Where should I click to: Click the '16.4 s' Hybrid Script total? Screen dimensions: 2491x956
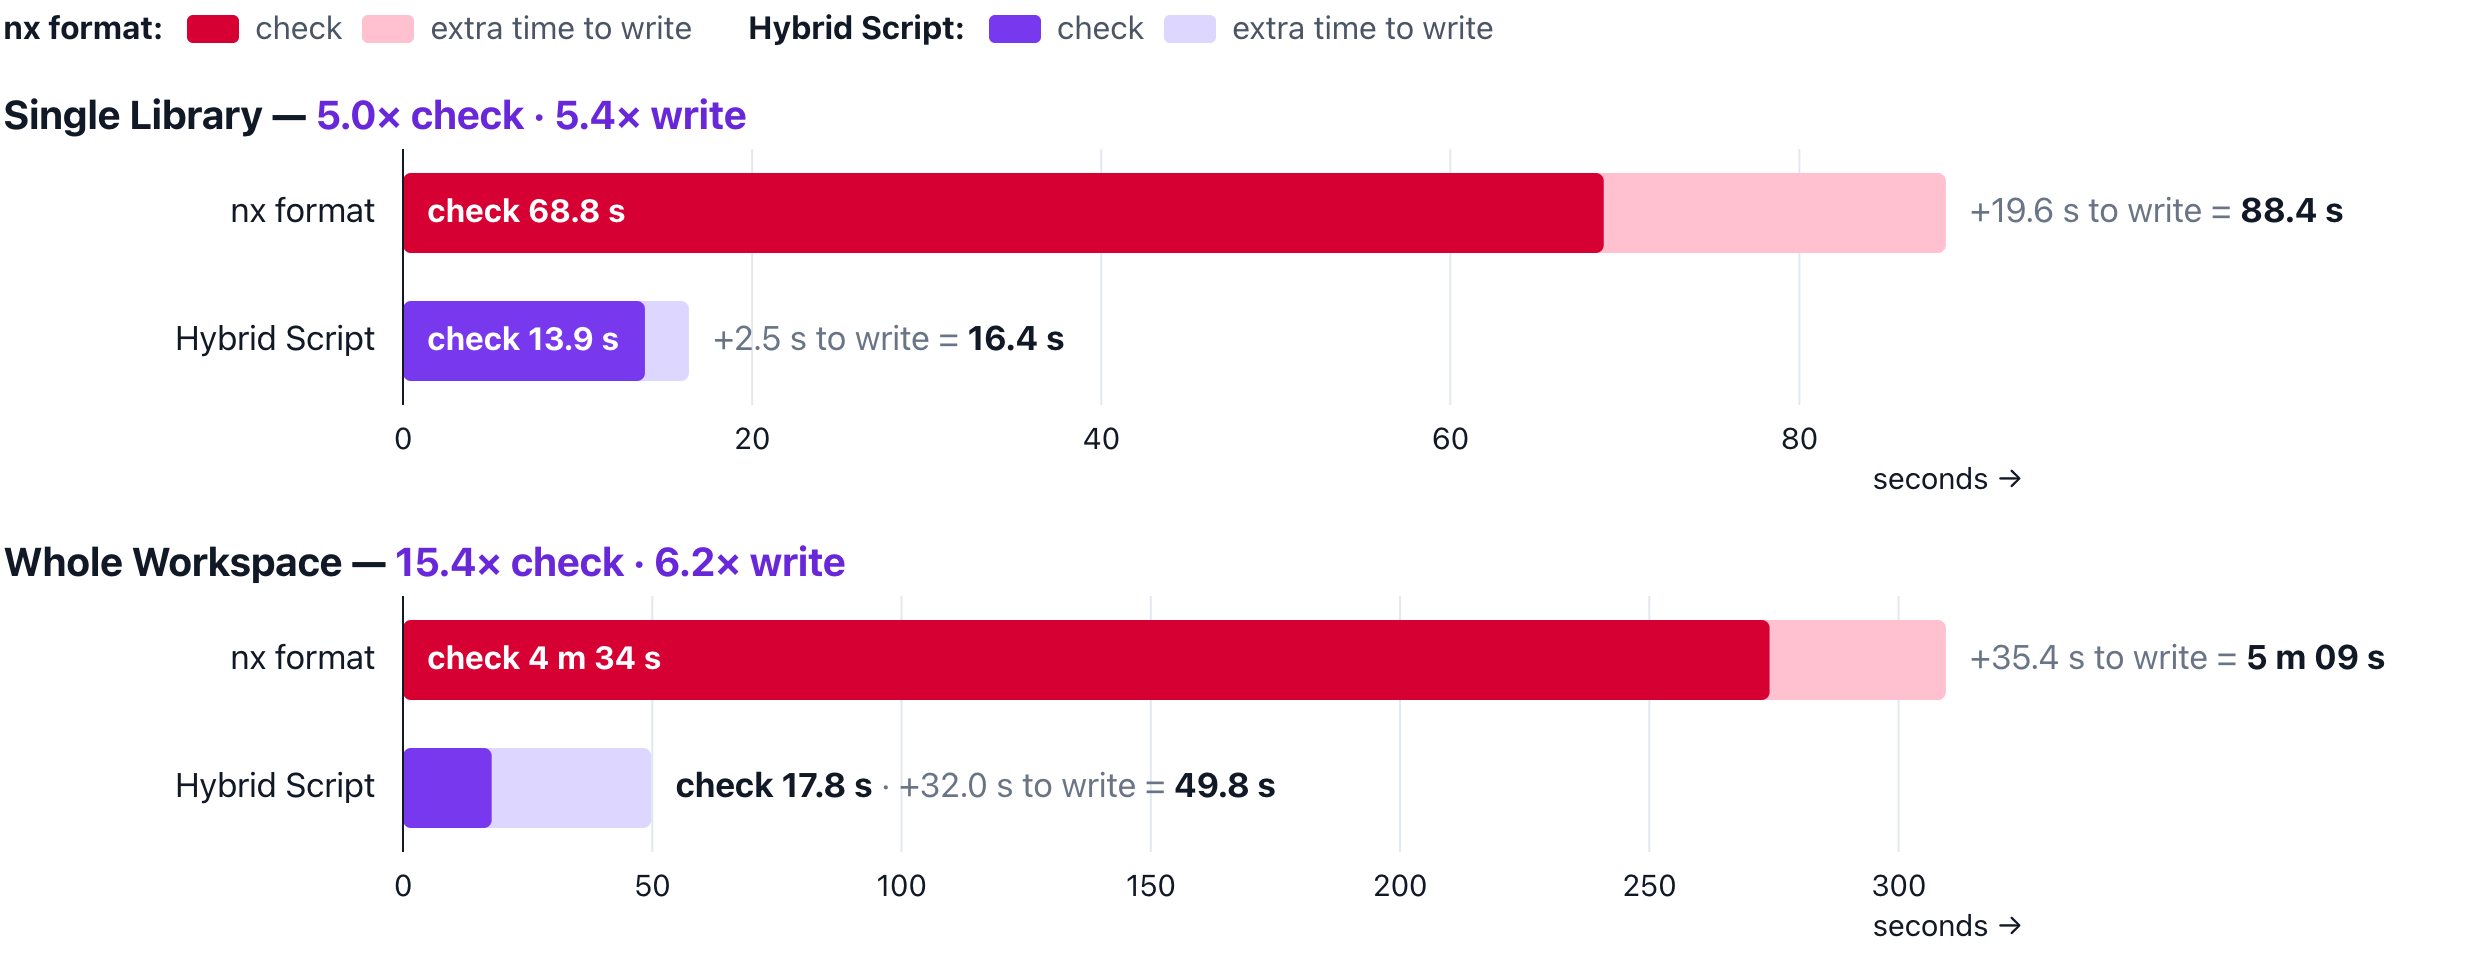point(1016,339)
